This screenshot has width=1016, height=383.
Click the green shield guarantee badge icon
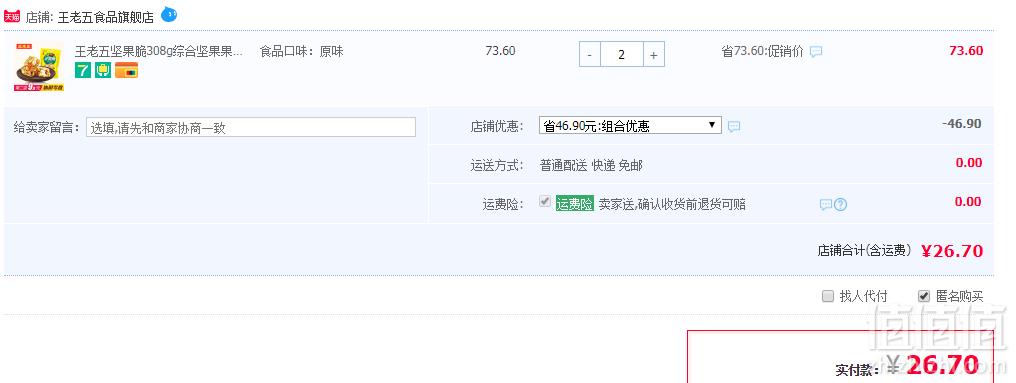(103, 71)
